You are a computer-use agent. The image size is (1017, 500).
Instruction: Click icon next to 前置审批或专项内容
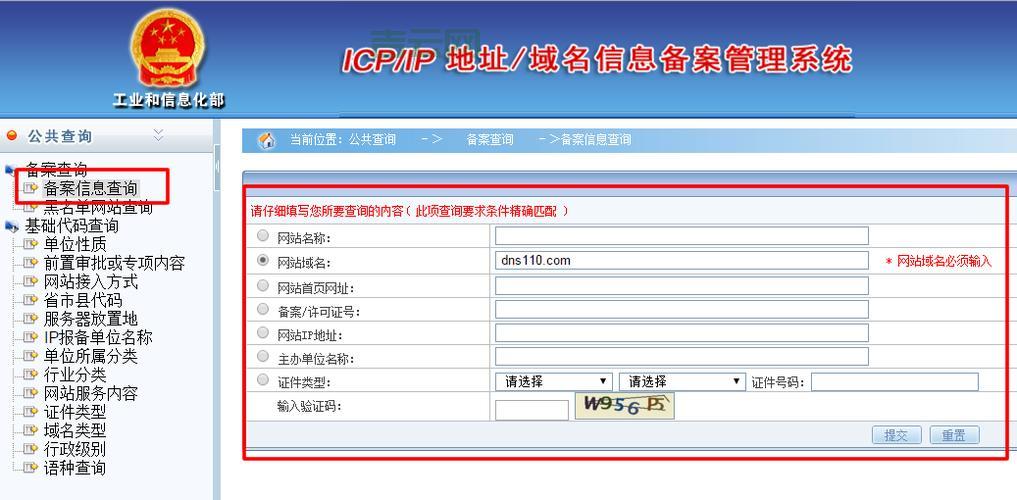coord(30,263)
